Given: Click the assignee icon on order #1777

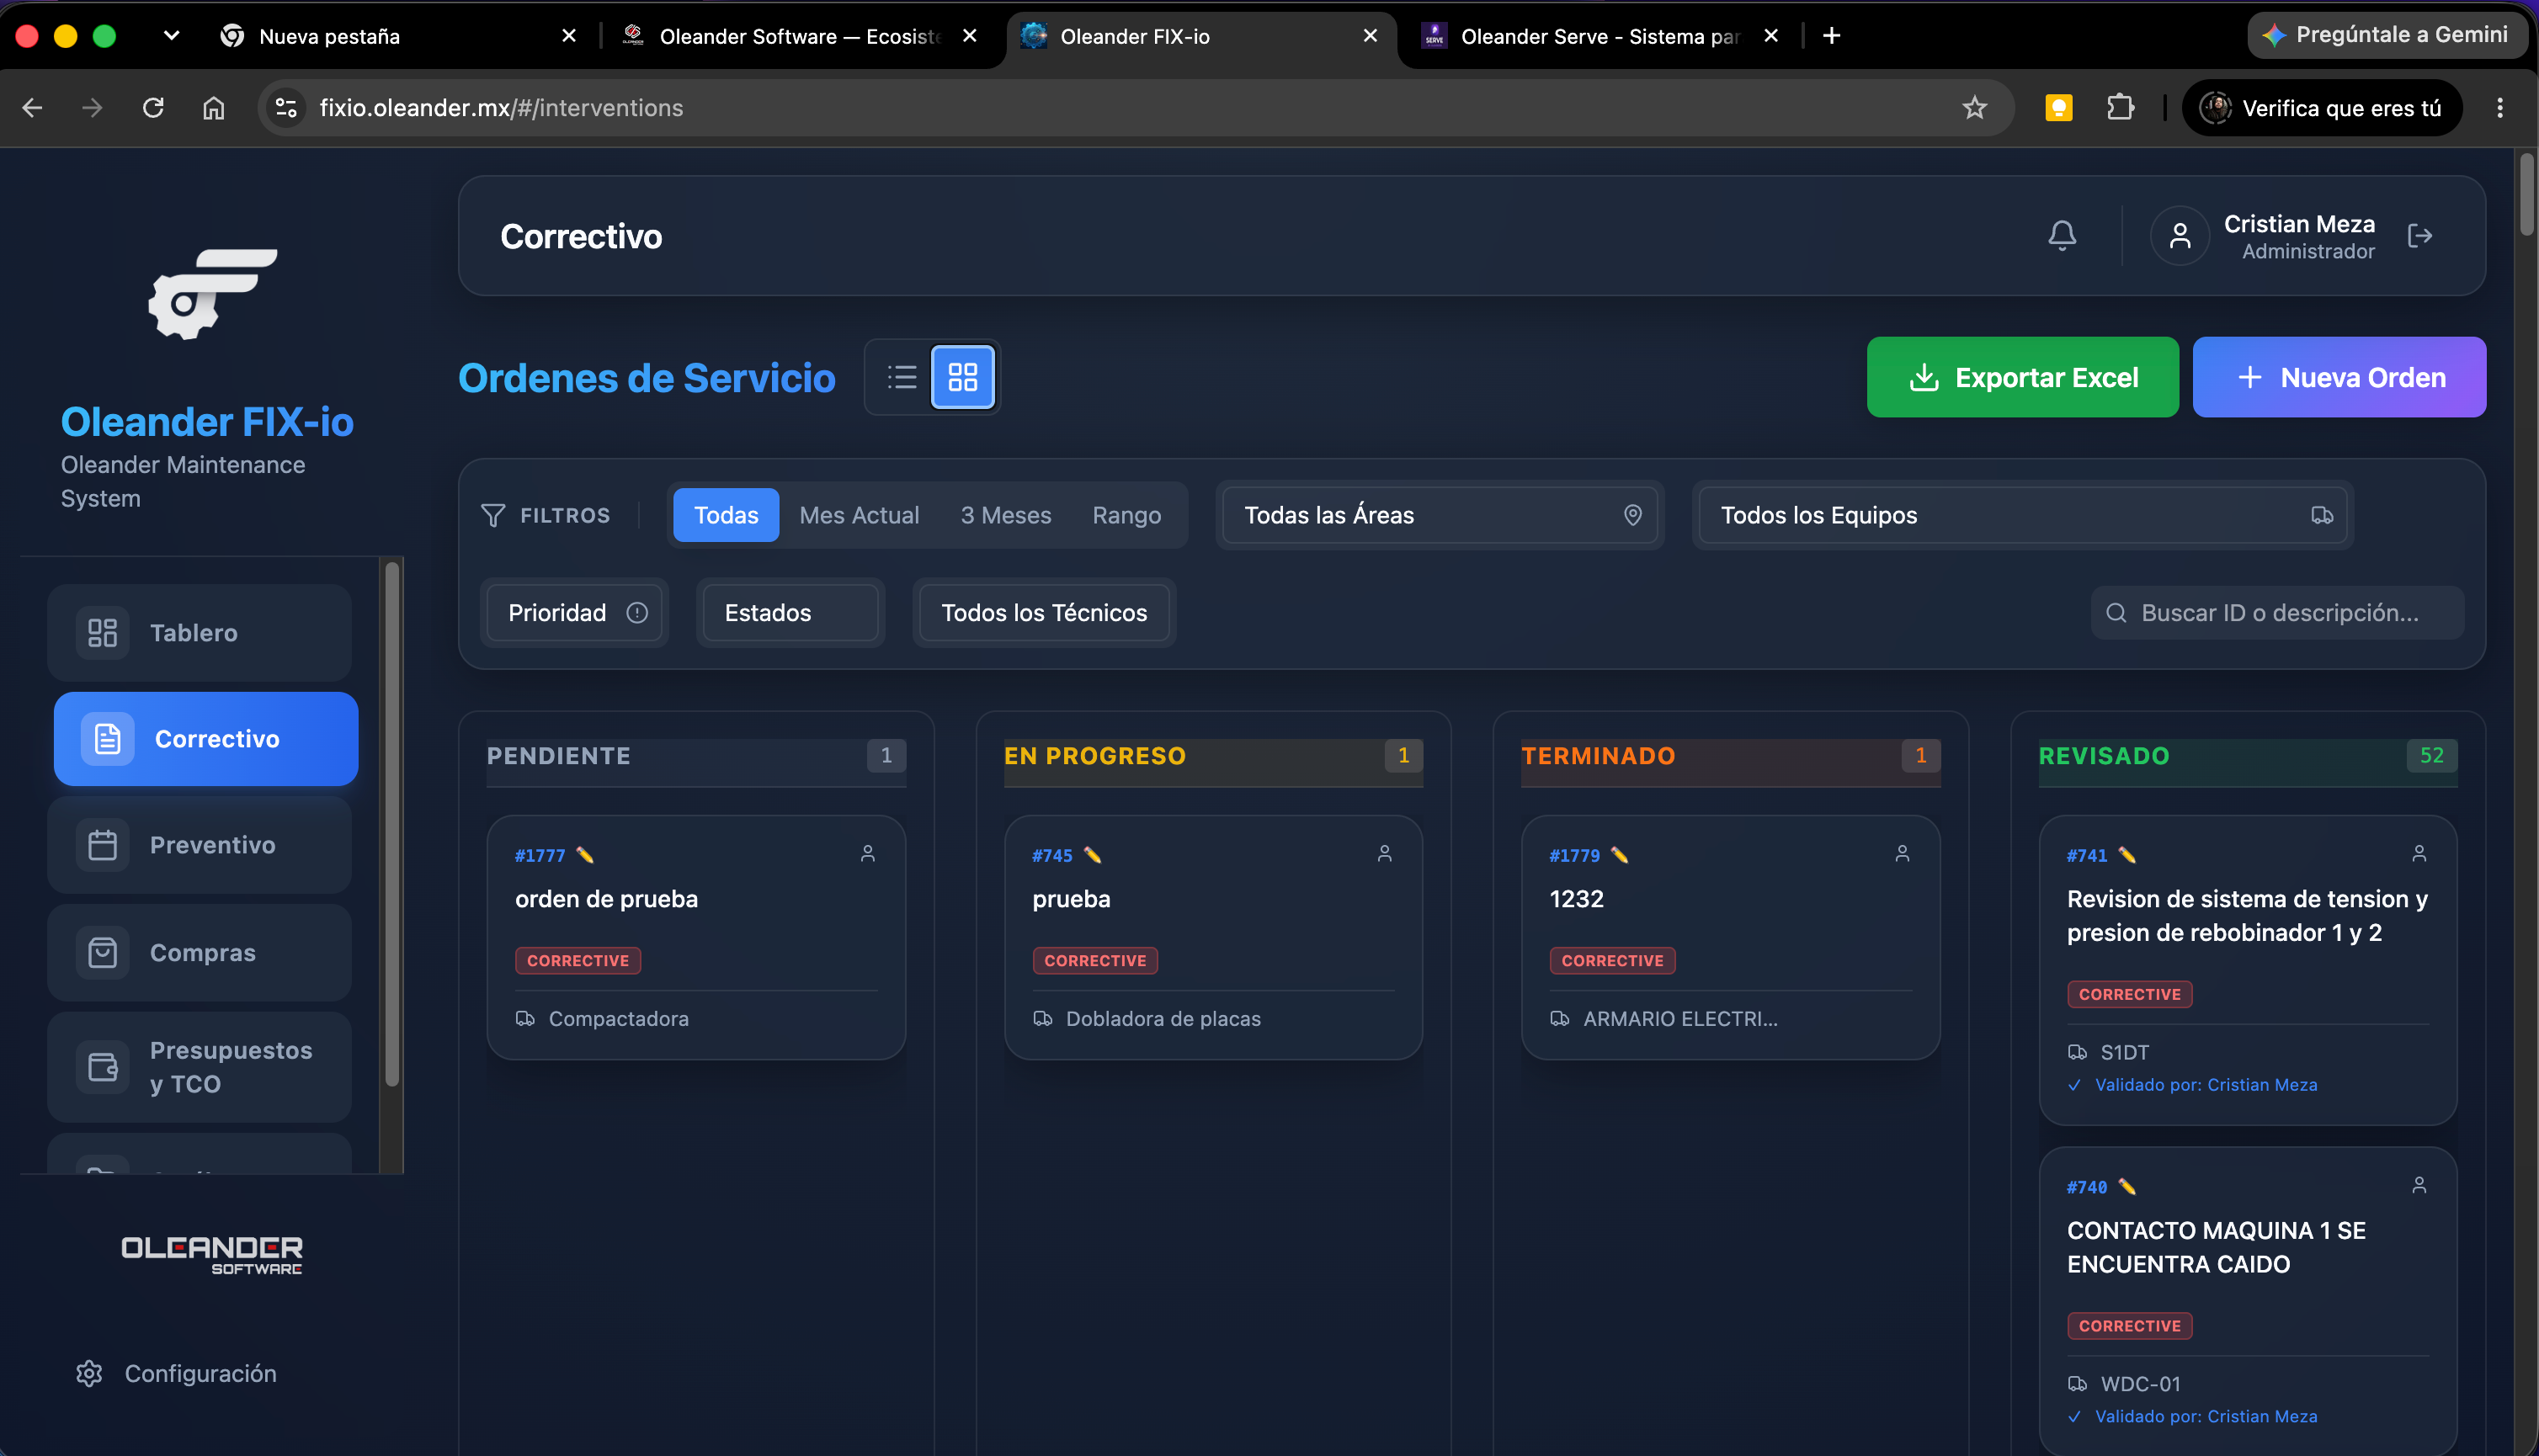Looking at the screenshot, I should tap(867, 853).
